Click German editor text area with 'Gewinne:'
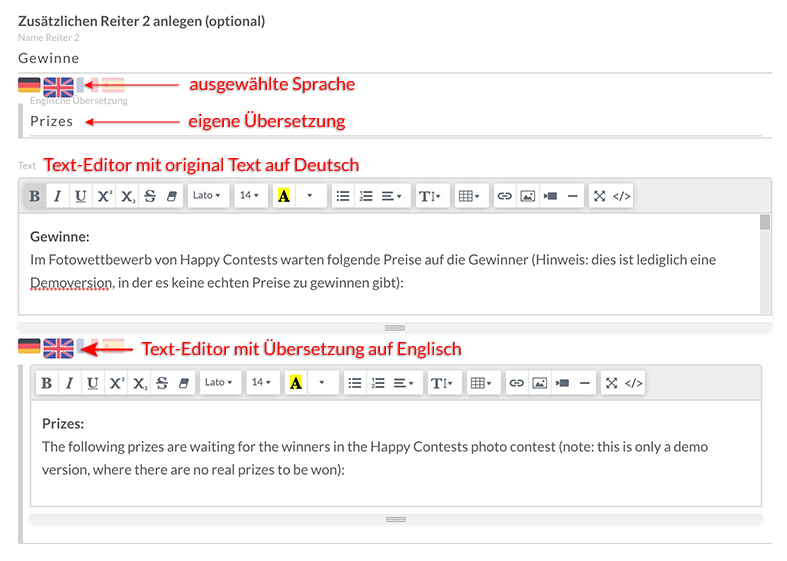 click(x=389, y=264)
